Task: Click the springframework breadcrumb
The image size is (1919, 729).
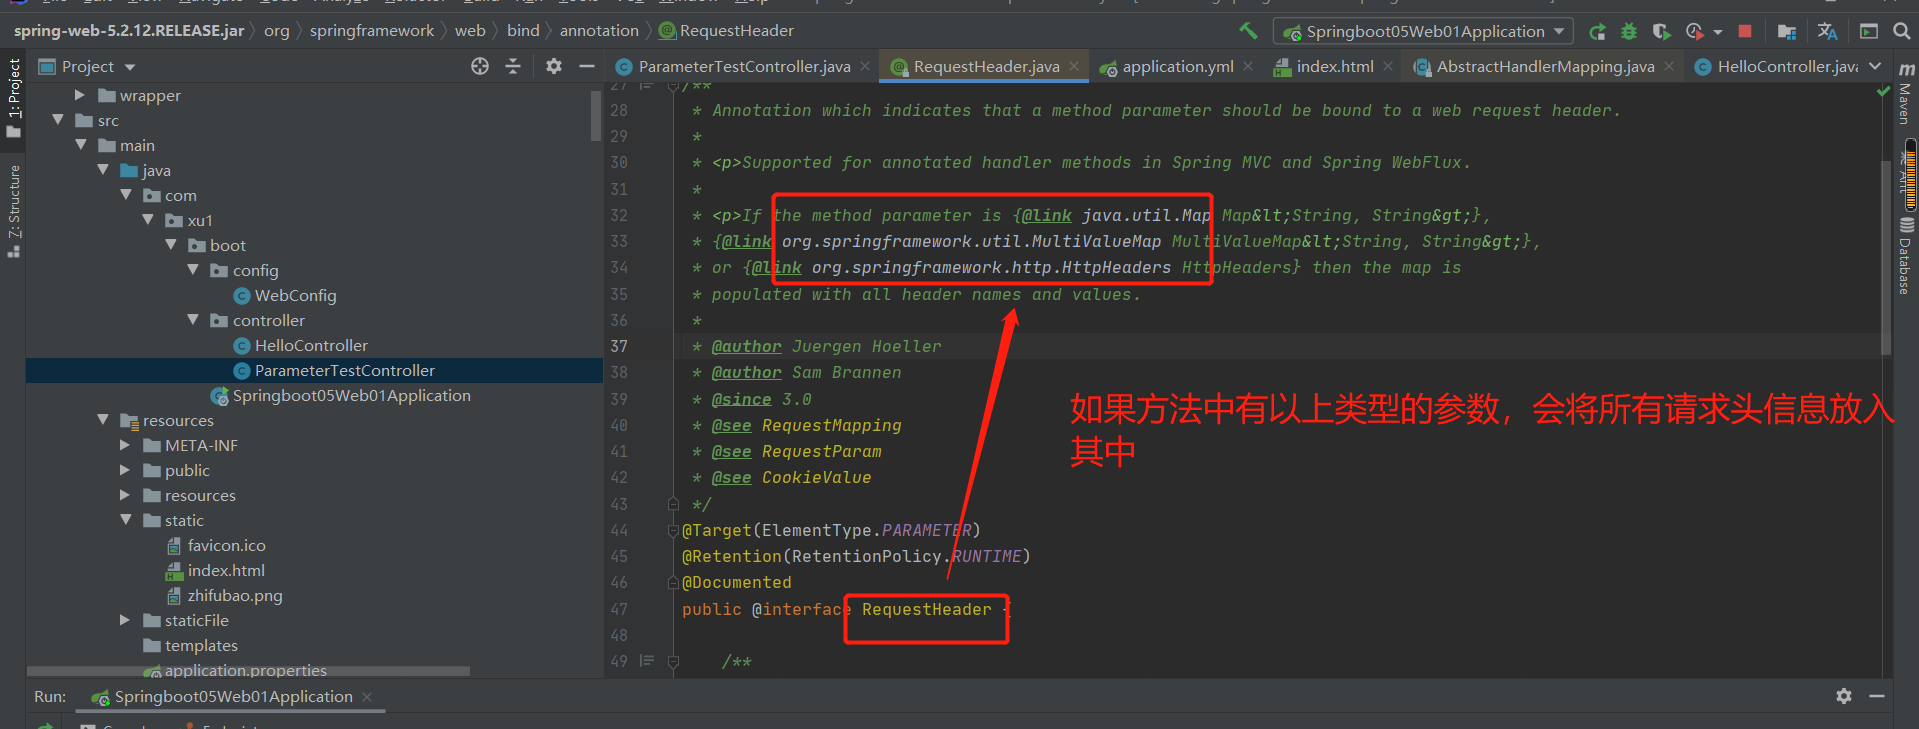Action: coord(372,31)
